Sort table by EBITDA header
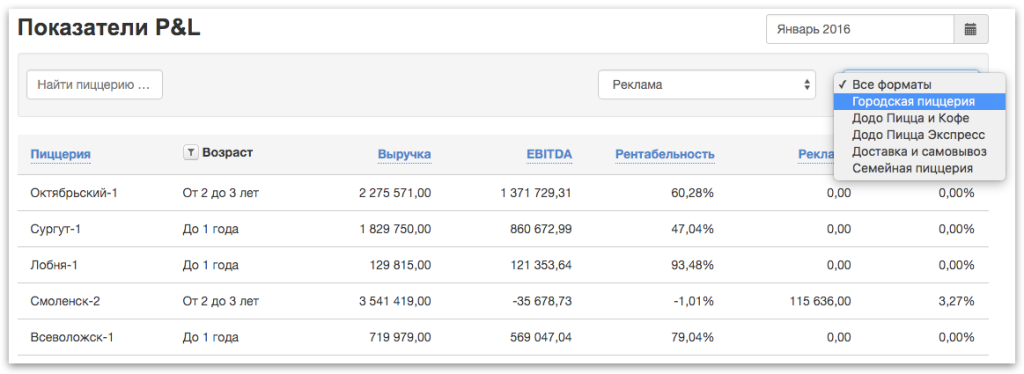 click(549, 155)
